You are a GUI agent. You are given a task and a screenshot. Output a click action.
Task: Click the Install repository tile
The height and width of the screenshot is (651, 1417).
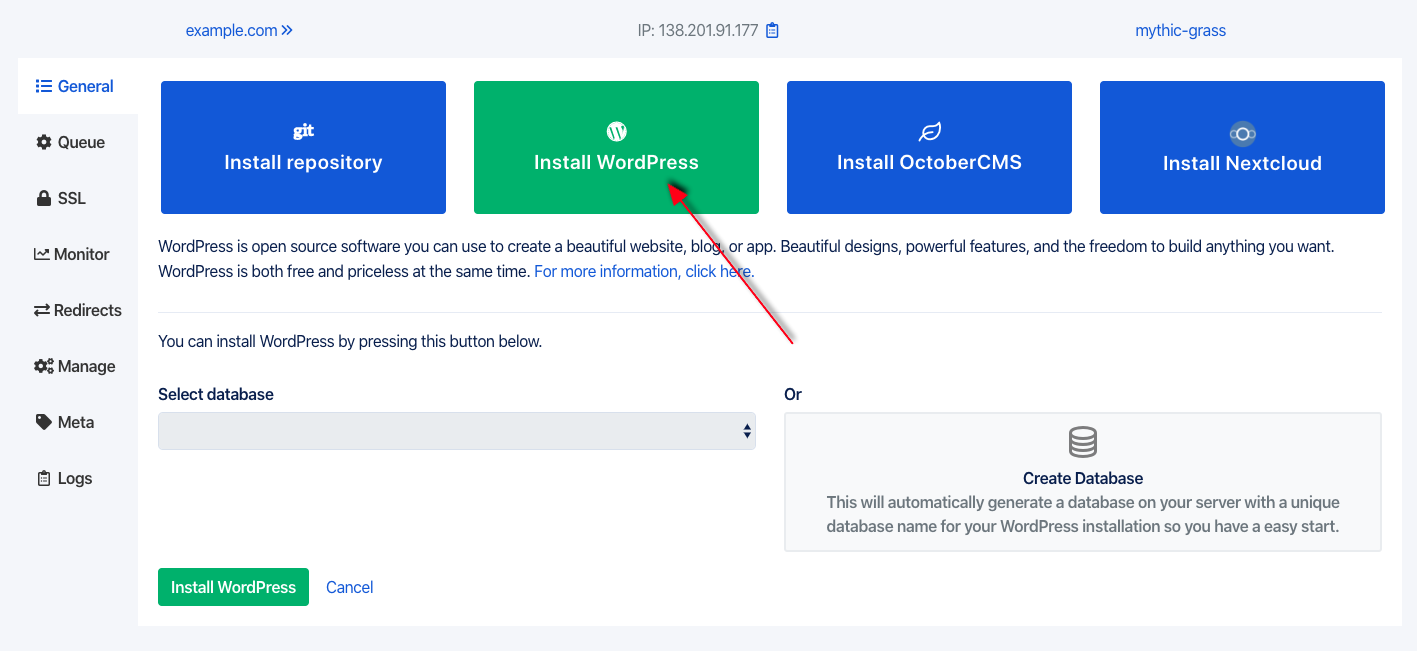pyautogui.click(x=303, y=147)
